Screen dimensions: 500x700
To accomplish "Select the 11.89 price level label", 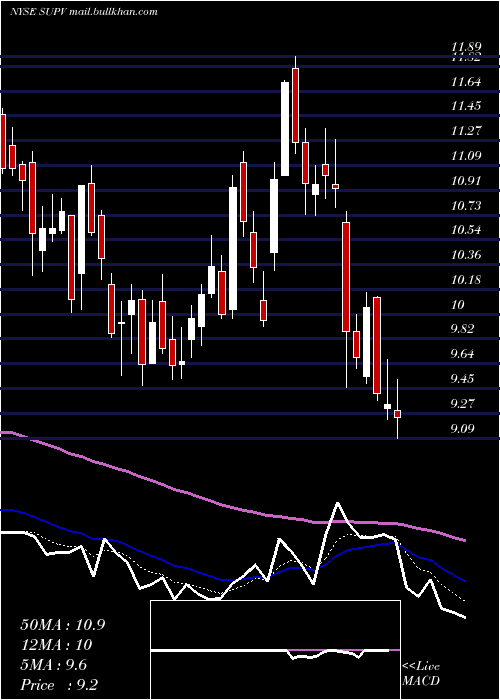I will (466, 47).
